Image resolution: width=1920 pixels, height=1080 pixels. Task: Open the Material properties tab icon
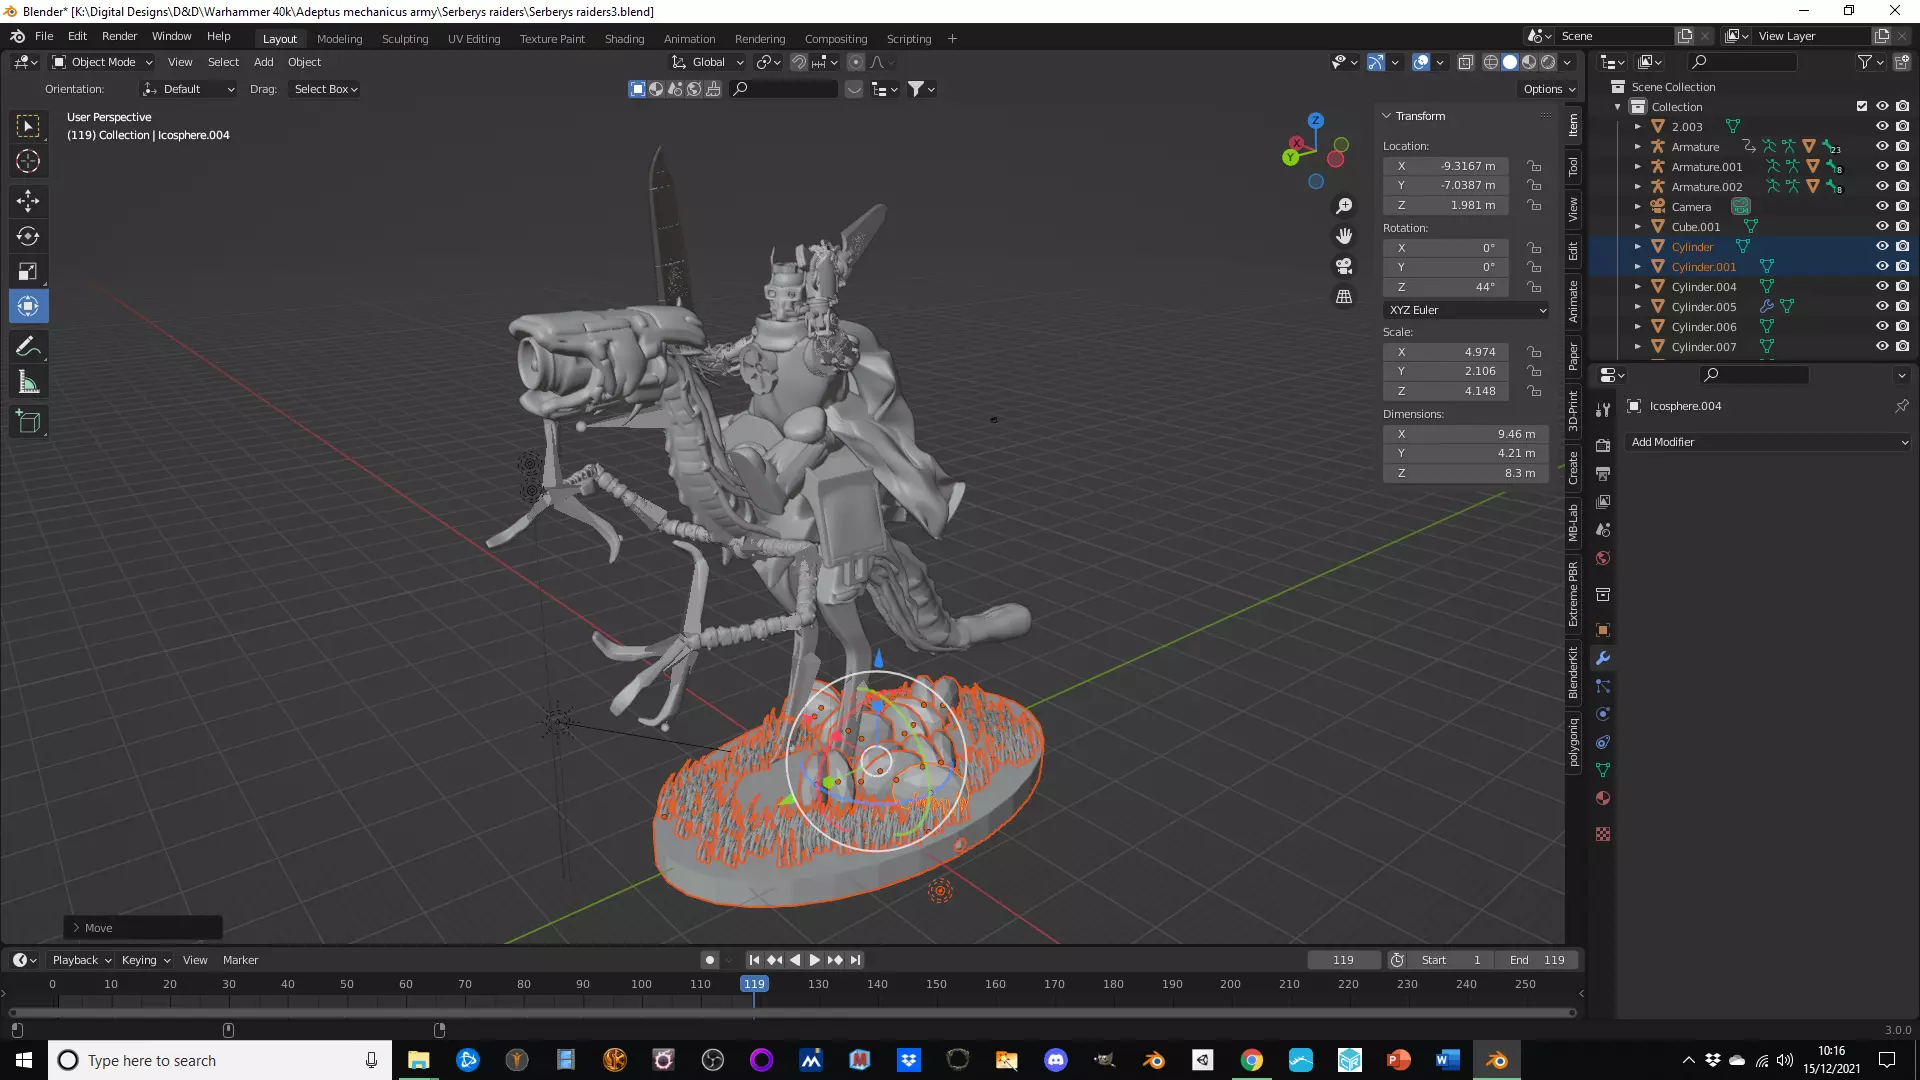tap(1603, 798)
